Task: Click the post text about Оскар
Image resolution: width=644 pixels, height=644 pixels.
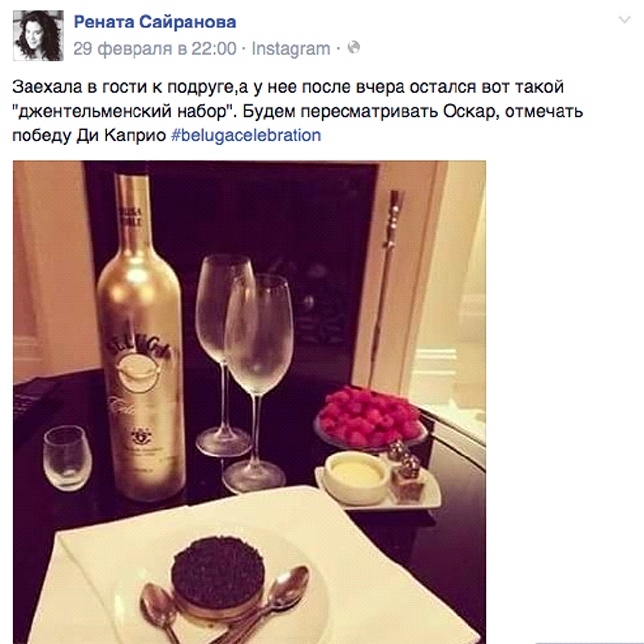Action: [x=297, y=111]
